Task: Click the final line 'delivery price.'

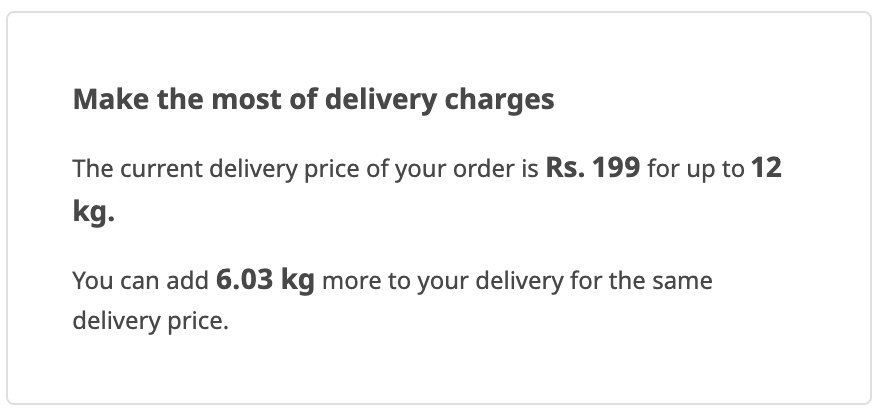Action: (x=151, y=322)
